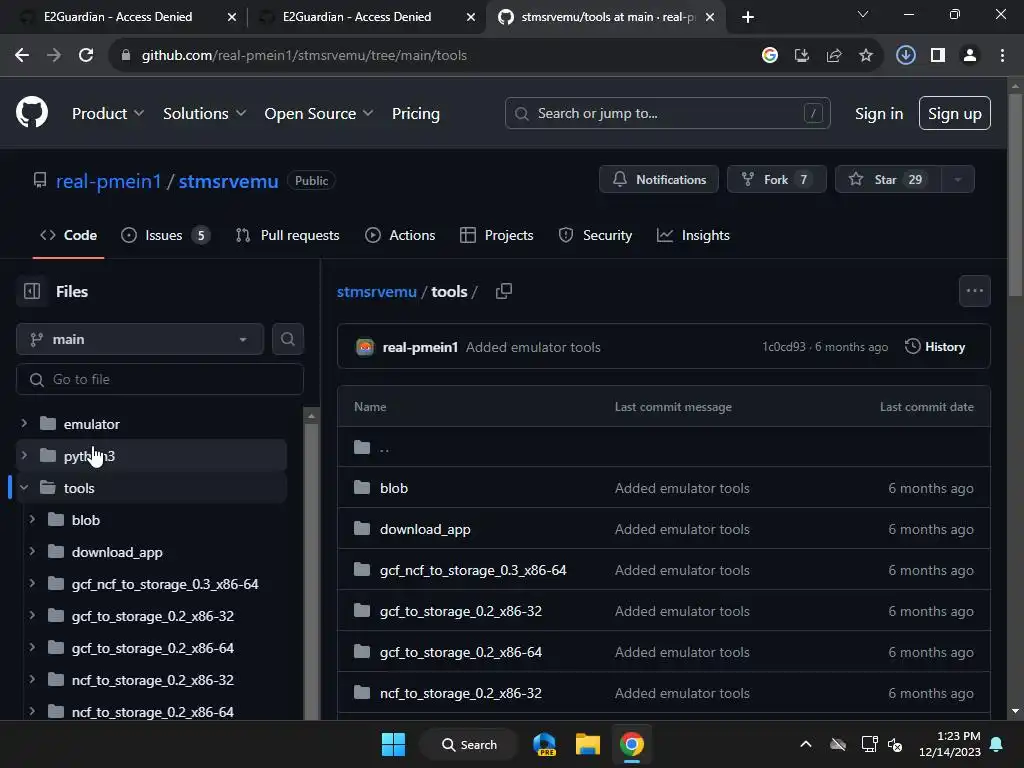Screen dimensions: 1024x768
Task: Click parent directory folder row
Action: pos(664,447)
